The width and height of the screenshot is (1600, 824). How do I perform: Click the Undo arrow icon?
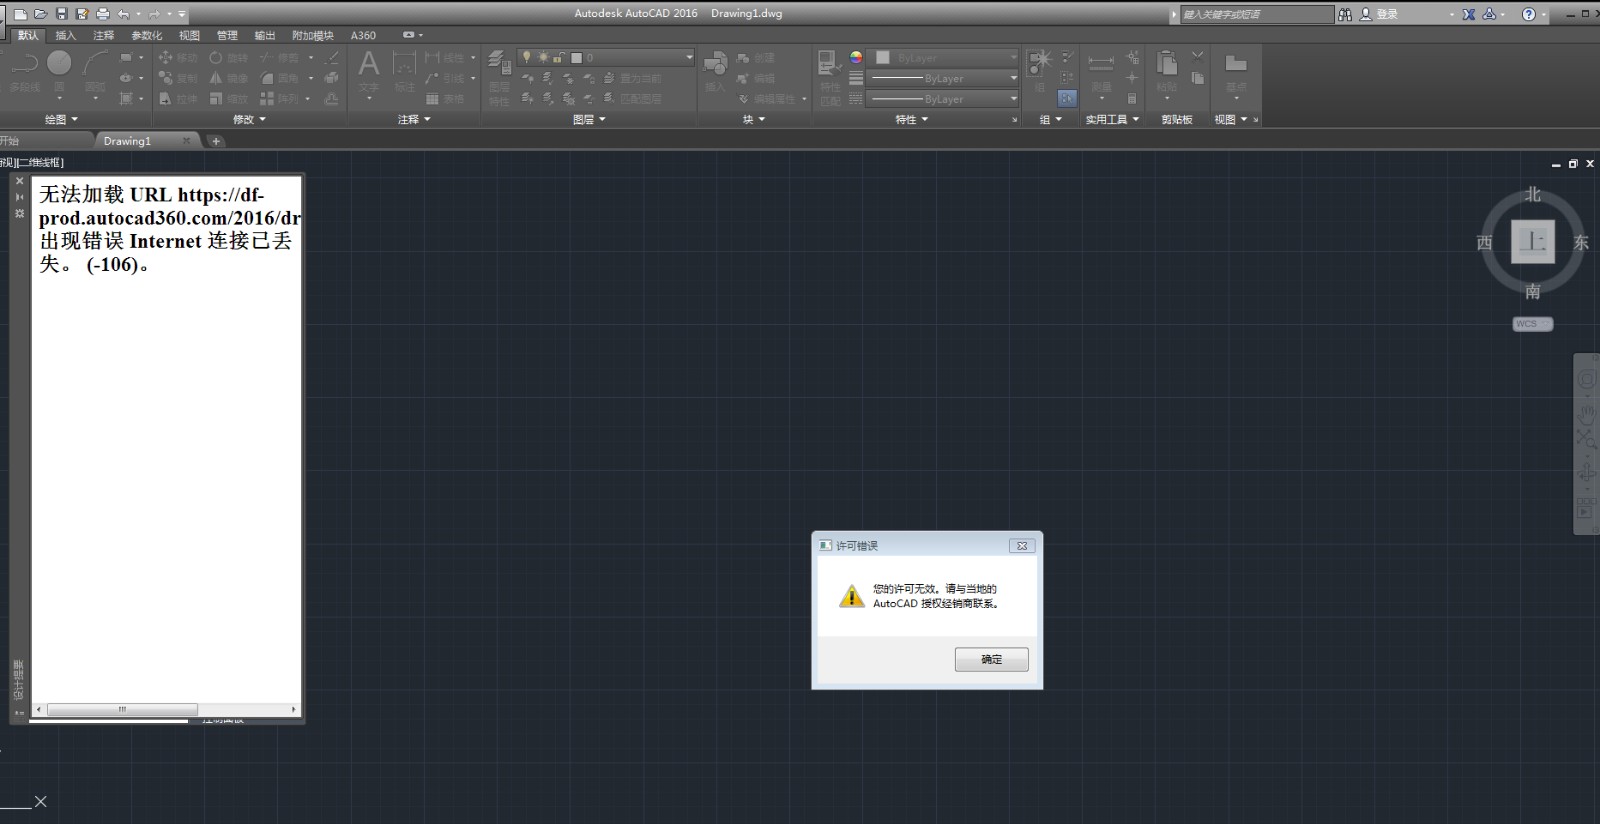[123, 14]
